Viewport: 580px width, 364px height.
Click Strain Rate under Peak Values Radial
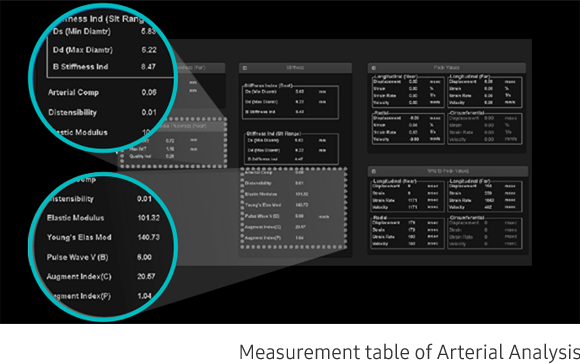(x=383, y=132)
